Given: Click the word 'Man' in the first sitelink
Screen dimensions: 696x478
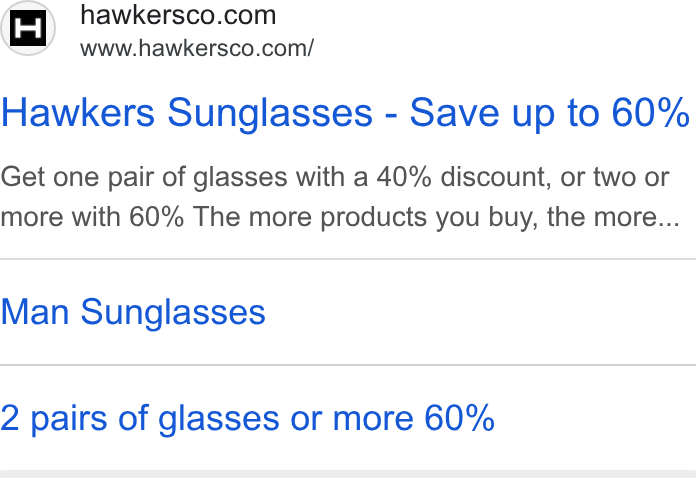Looking at the screenshot, I should click(35, 312).
